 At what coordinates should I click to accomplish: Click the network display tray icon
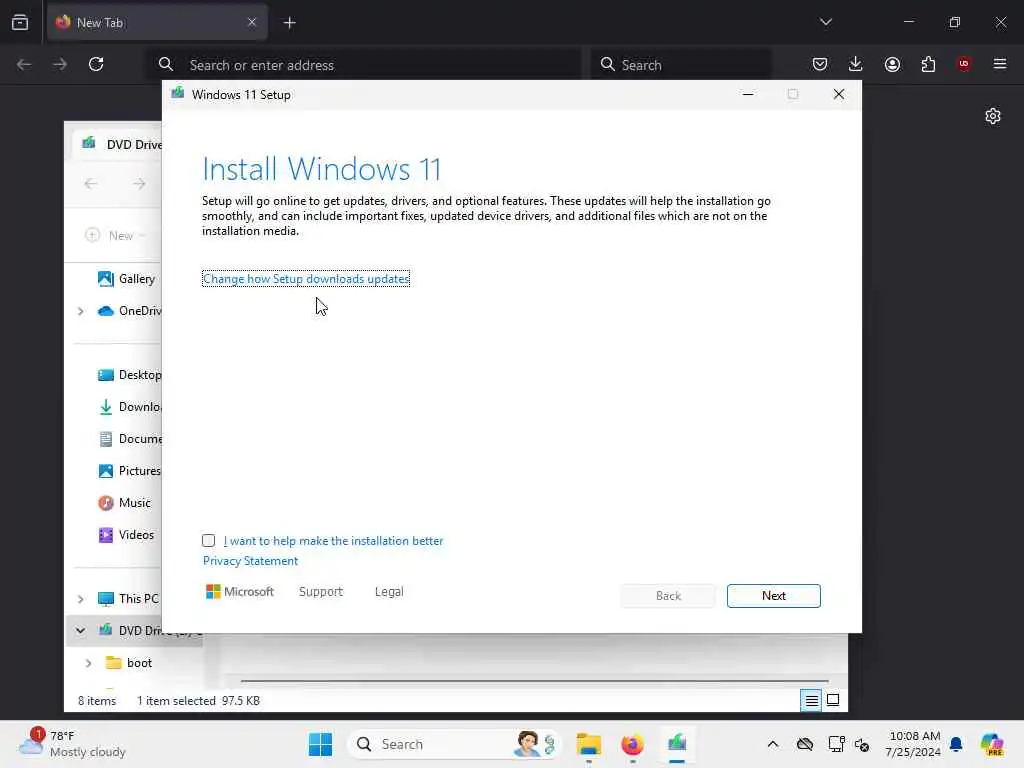[x=836, y=744]
